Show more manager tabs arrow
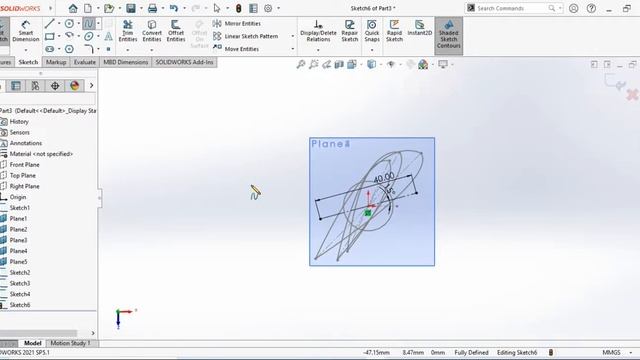The width and height of the screenshot is (640, 360). coord(91,86)
